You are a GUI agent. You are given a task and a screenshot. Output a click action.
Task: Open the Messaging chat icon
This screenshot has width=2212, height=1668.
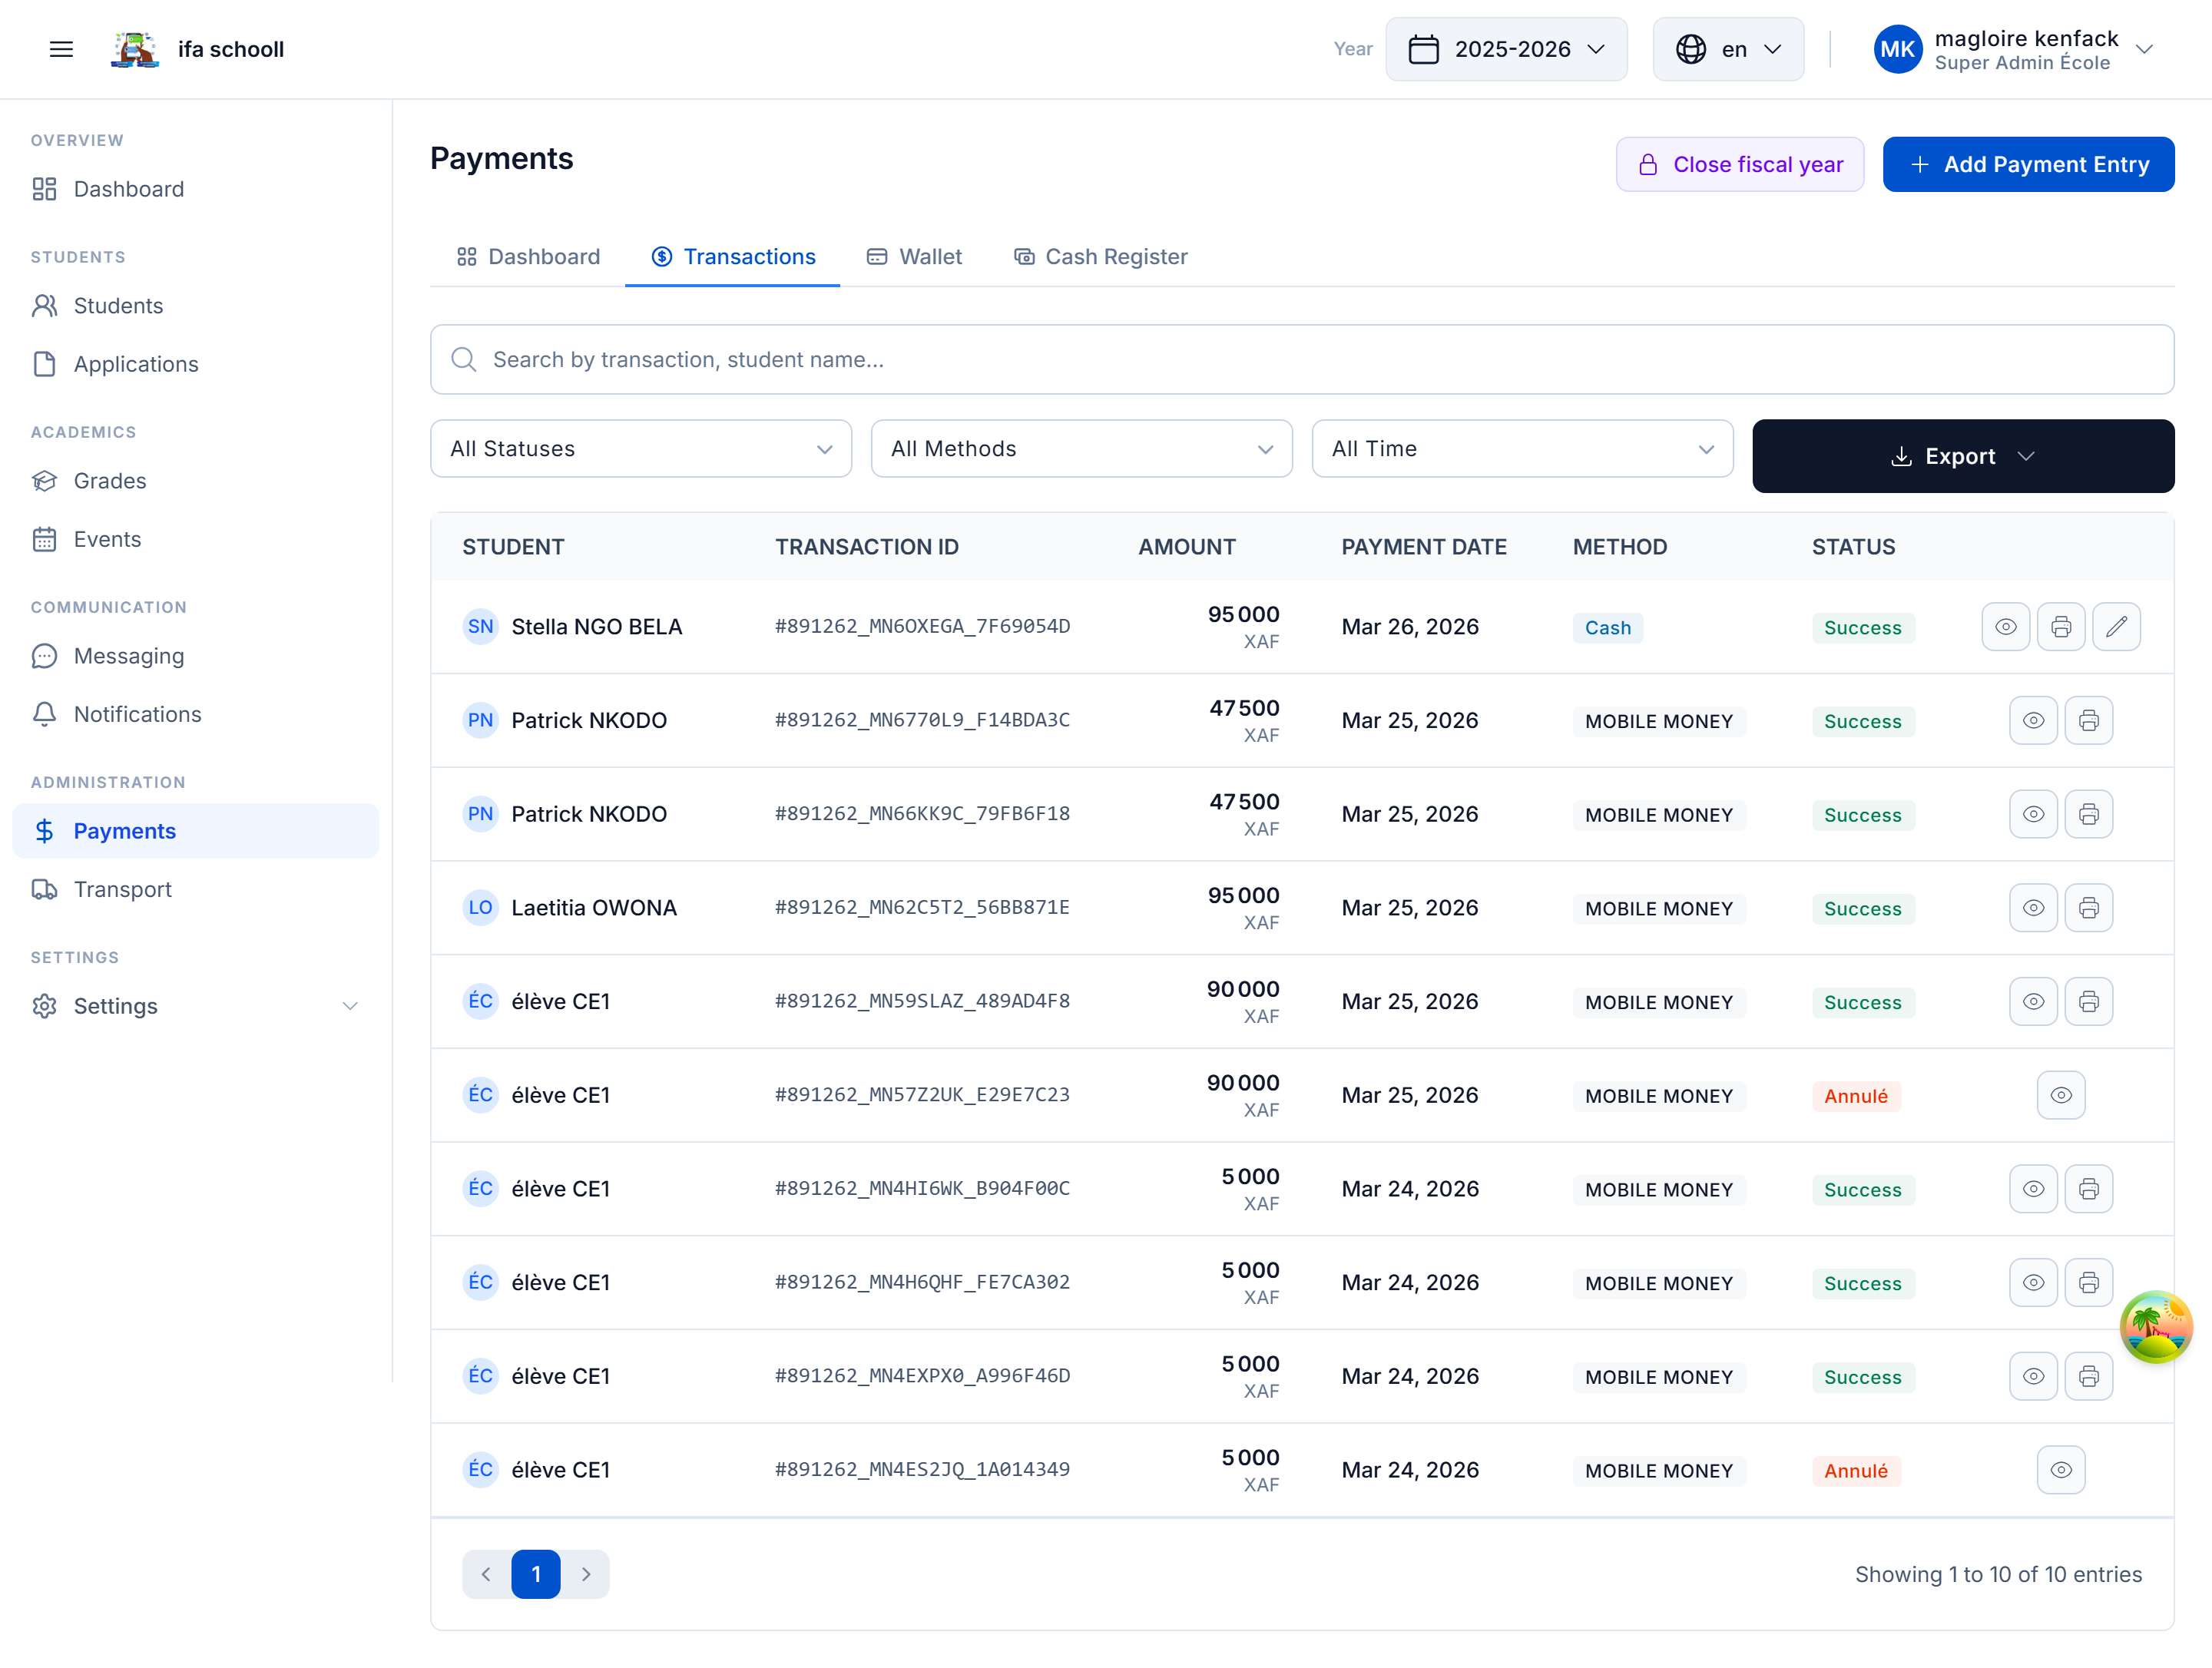(x=44, y=656)
